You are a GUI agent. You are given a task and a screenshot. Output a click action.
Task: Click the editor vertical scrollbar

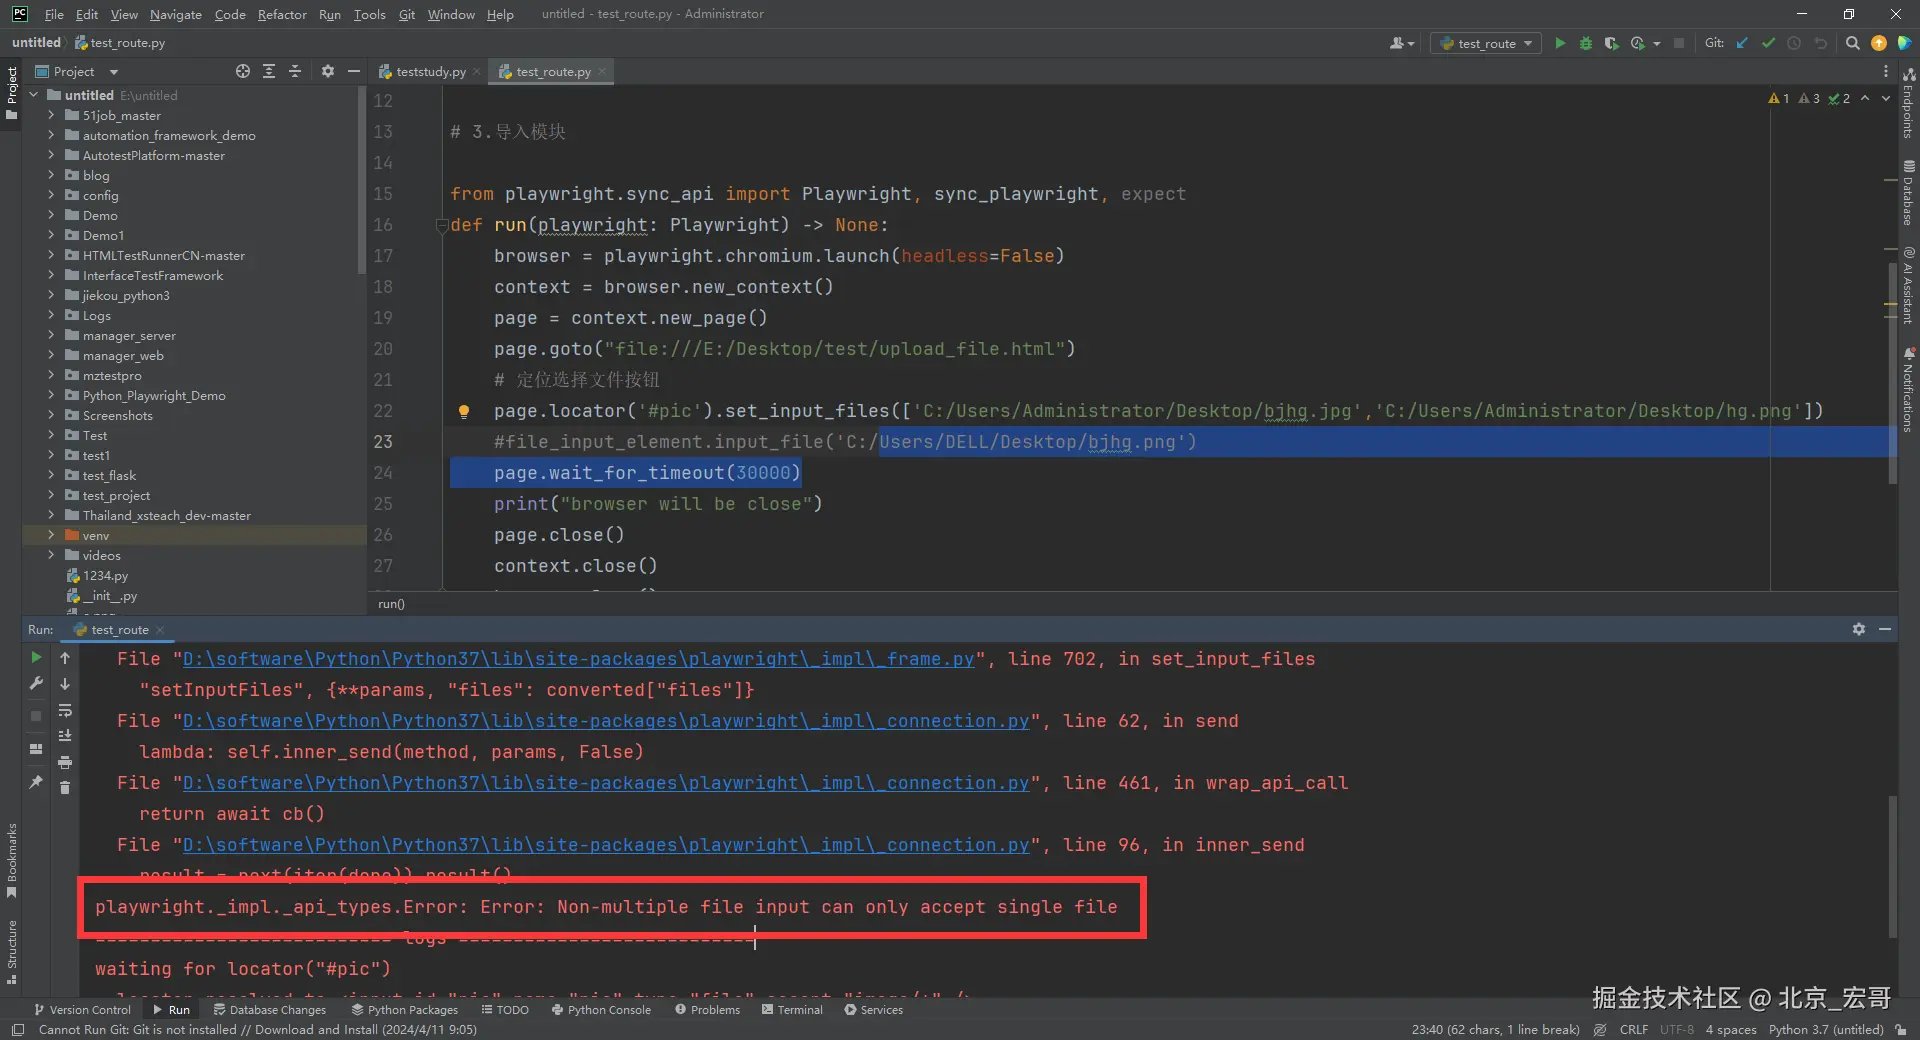[1892, 375]
